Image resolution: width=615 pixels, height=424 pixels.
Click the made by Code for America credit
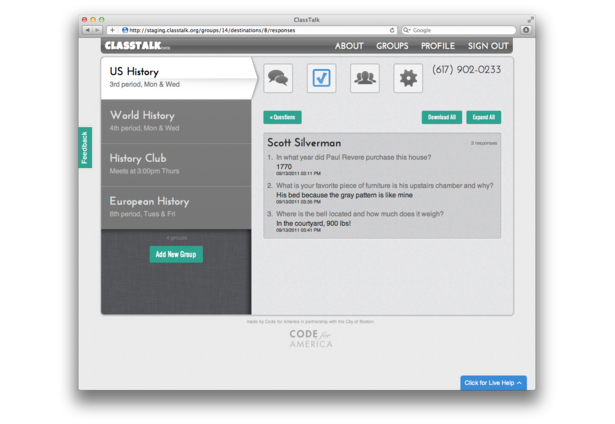[x=310, y=322]
